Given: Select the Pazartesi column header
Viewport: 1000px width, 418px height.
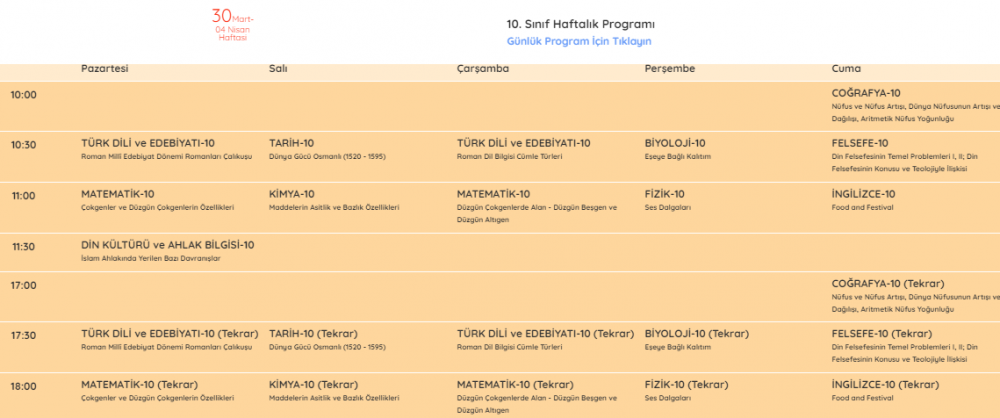Looking at the screenshot, I should point(104,69).
